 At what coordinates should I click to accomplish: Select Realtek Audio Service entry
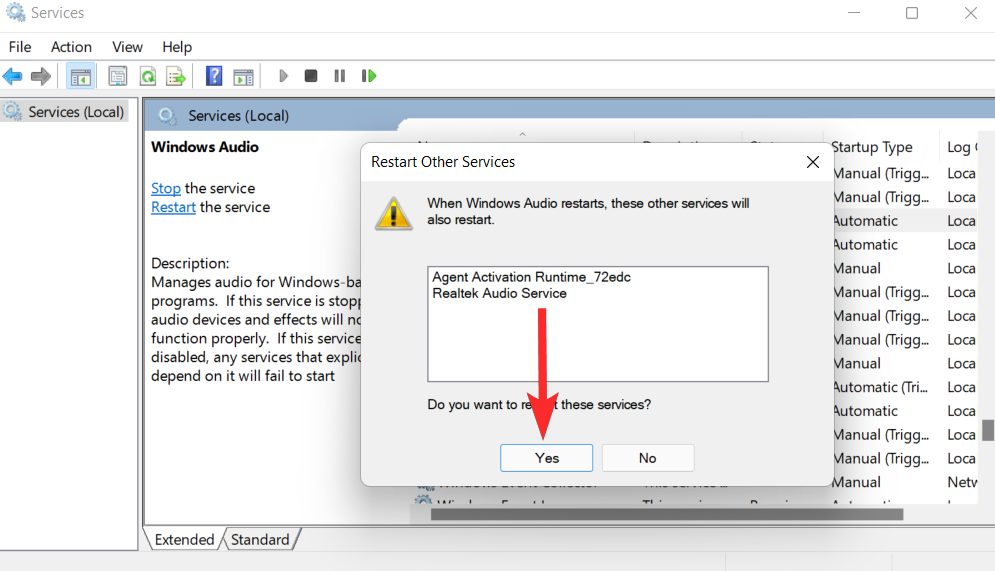tap(499, 293)
